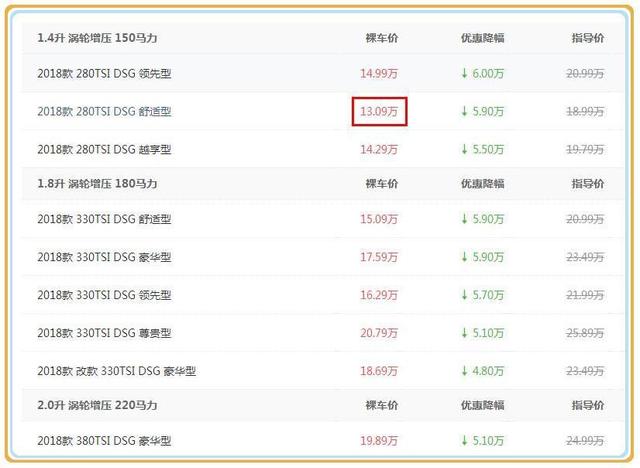Click 23.49万 guide price in the 改款 row
The image size is (640, 468).
(x=585, y=371)
